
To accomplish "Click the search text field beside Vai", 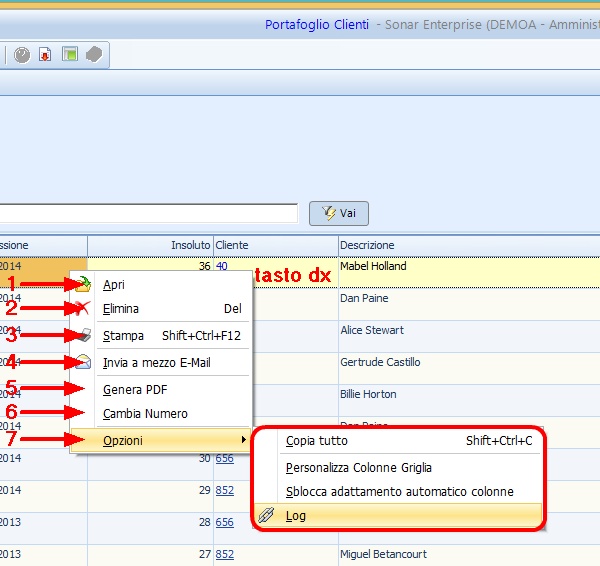I will (x=150, y=213).
